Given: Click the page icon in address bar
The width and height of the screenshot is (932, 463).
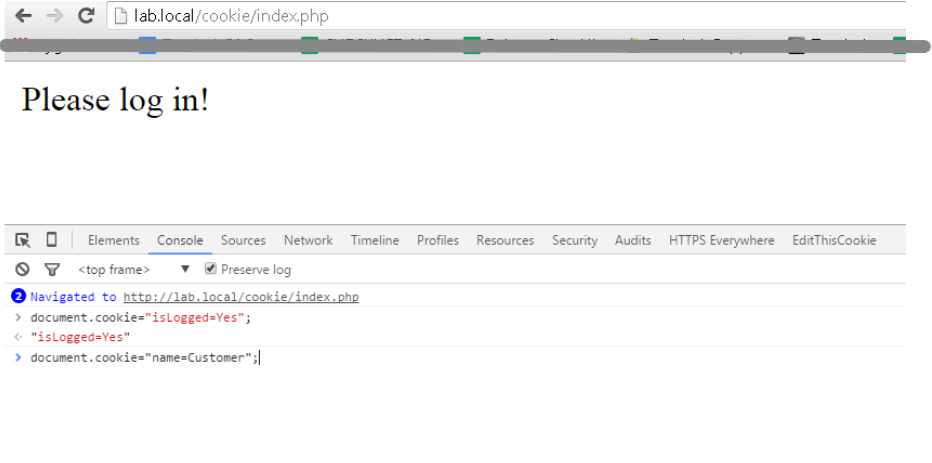Looking at the screenshot, I should pyautogui.click(x=121, y=16).
